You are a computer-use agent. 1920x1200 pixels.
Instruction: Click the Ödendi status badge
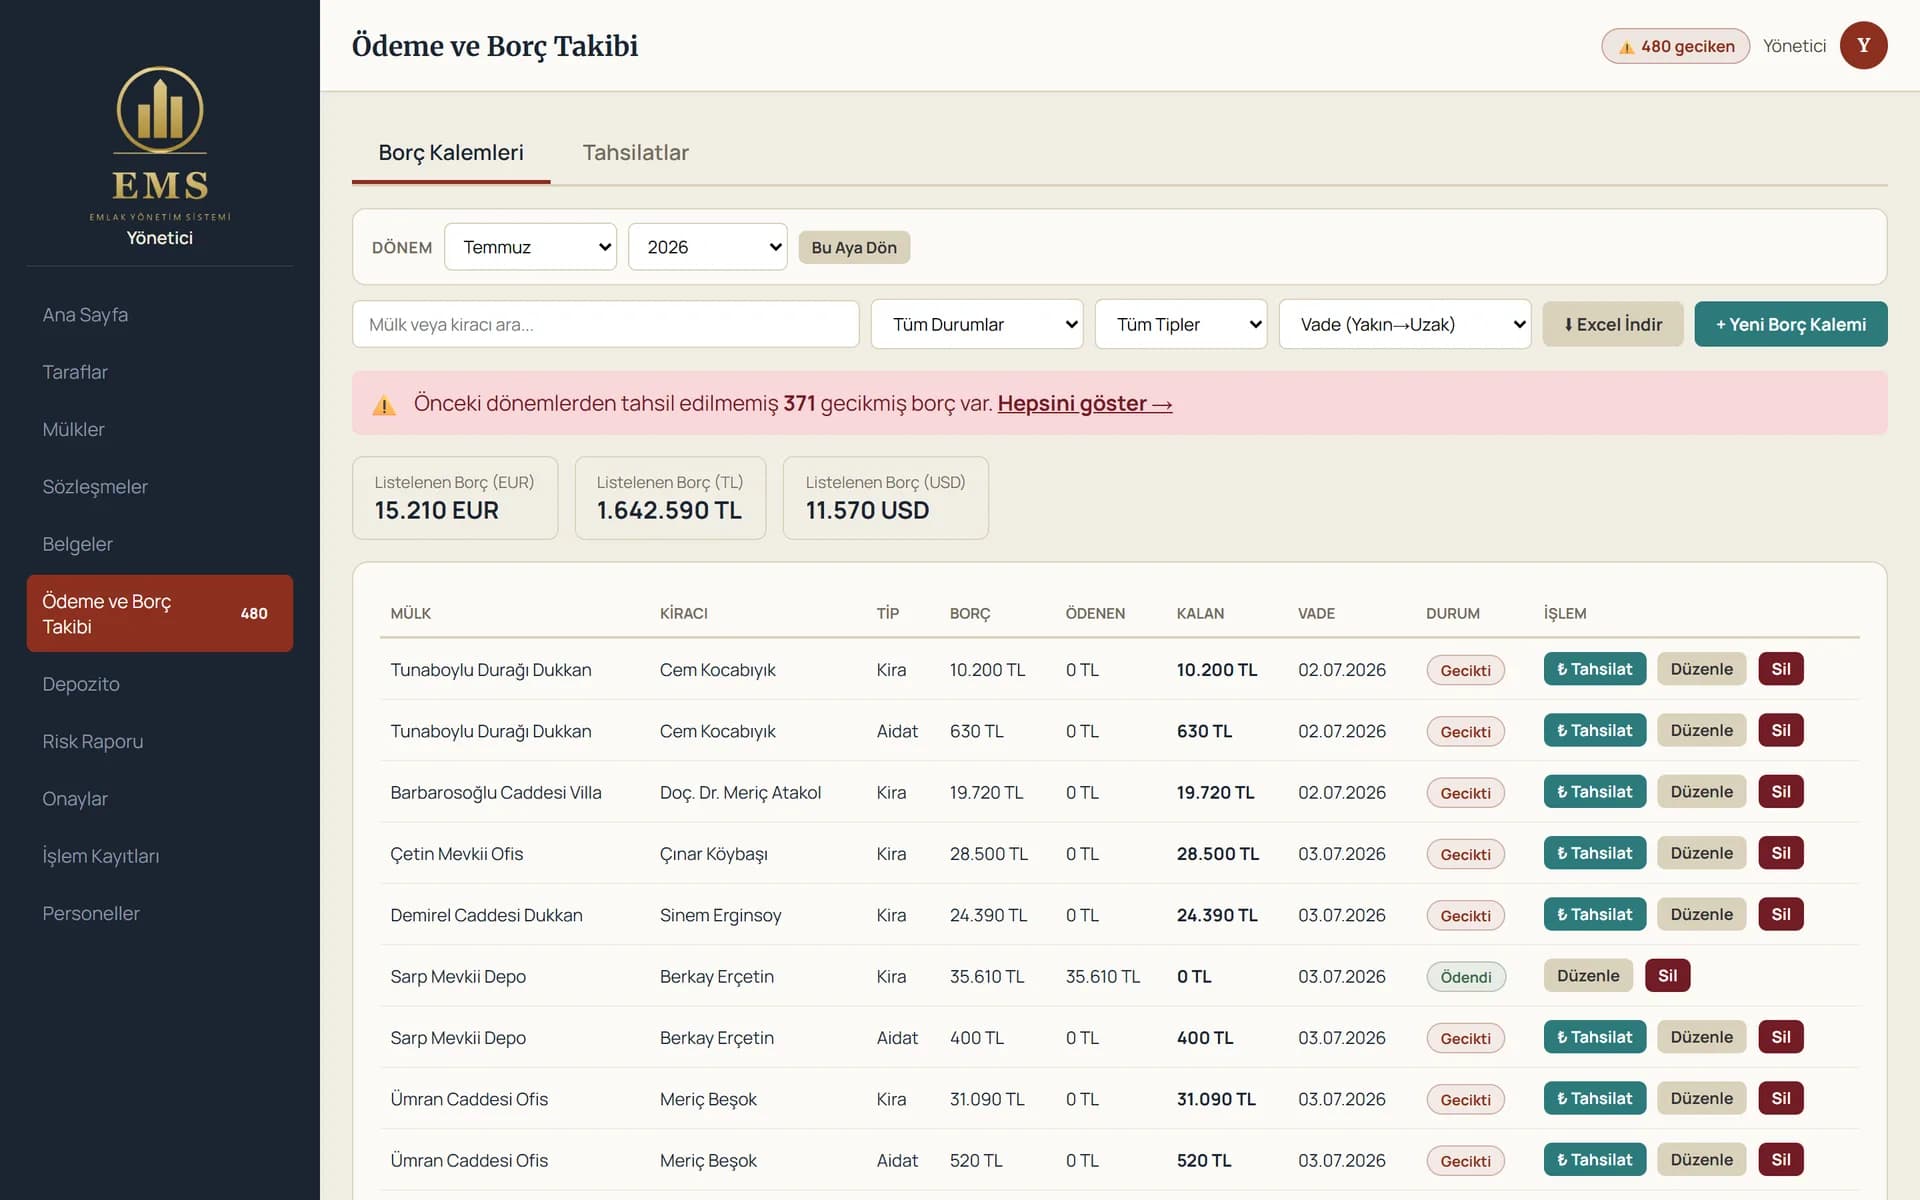pyautogui.click(x=1466, y=977)
